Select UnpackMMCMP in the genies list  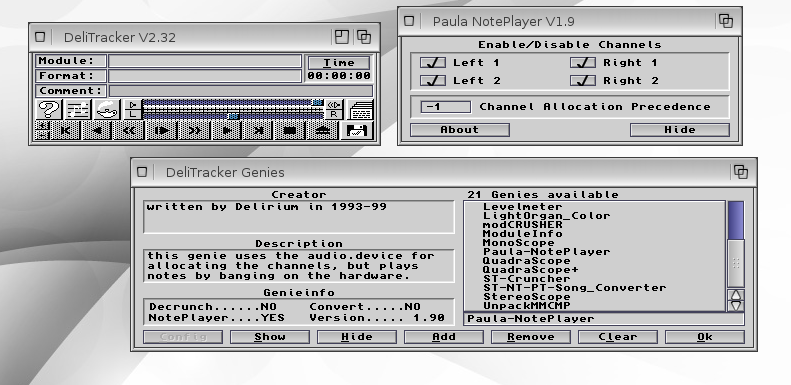[x=594, y=306]
